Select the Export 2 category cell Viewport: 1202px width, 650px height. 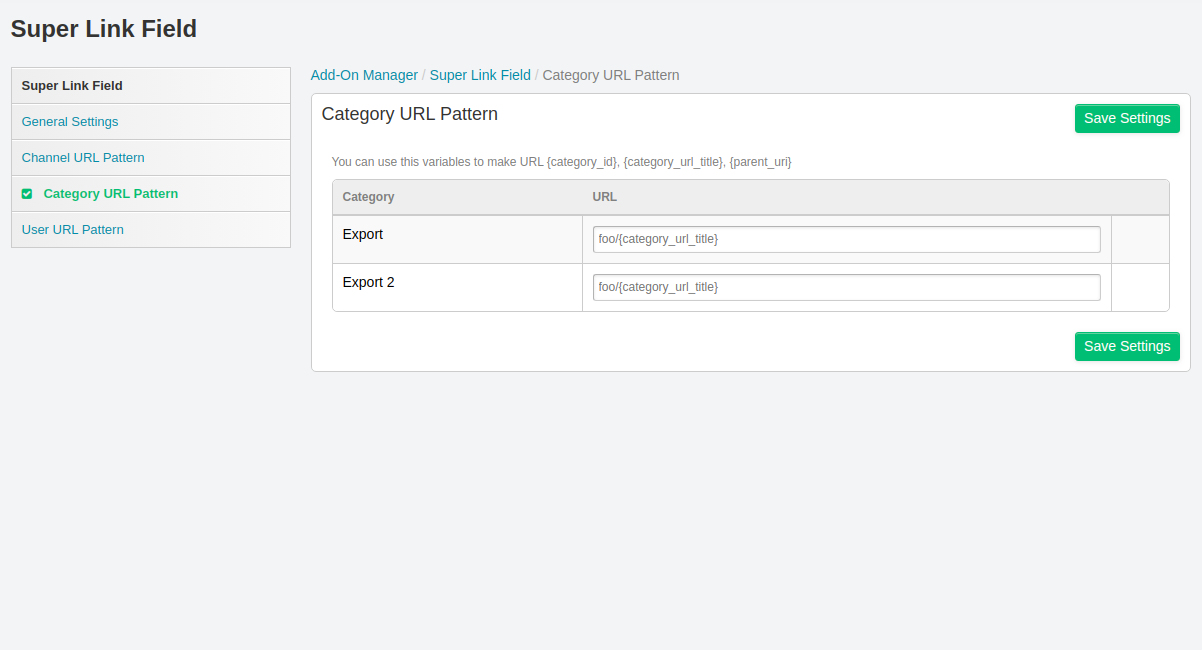458,288
